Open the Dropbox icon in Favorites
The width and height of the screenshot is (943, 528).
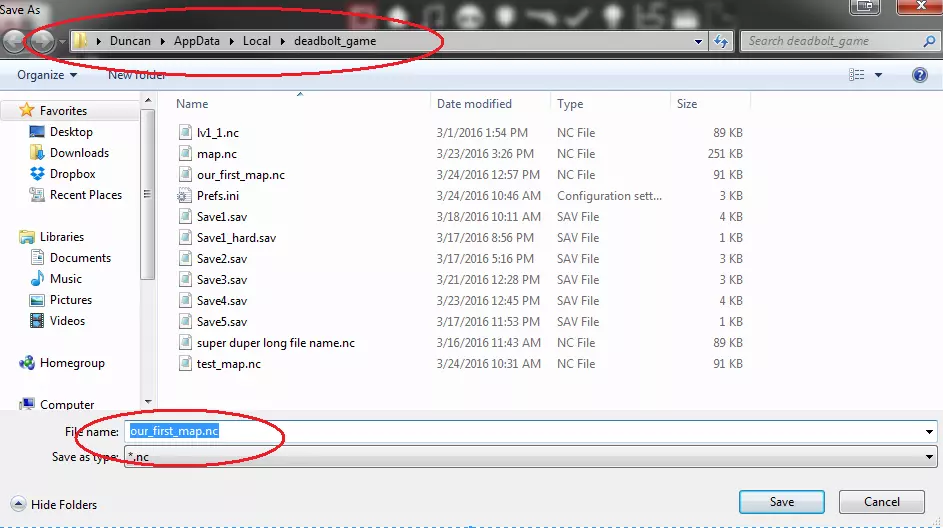click(x=37, y=174)
